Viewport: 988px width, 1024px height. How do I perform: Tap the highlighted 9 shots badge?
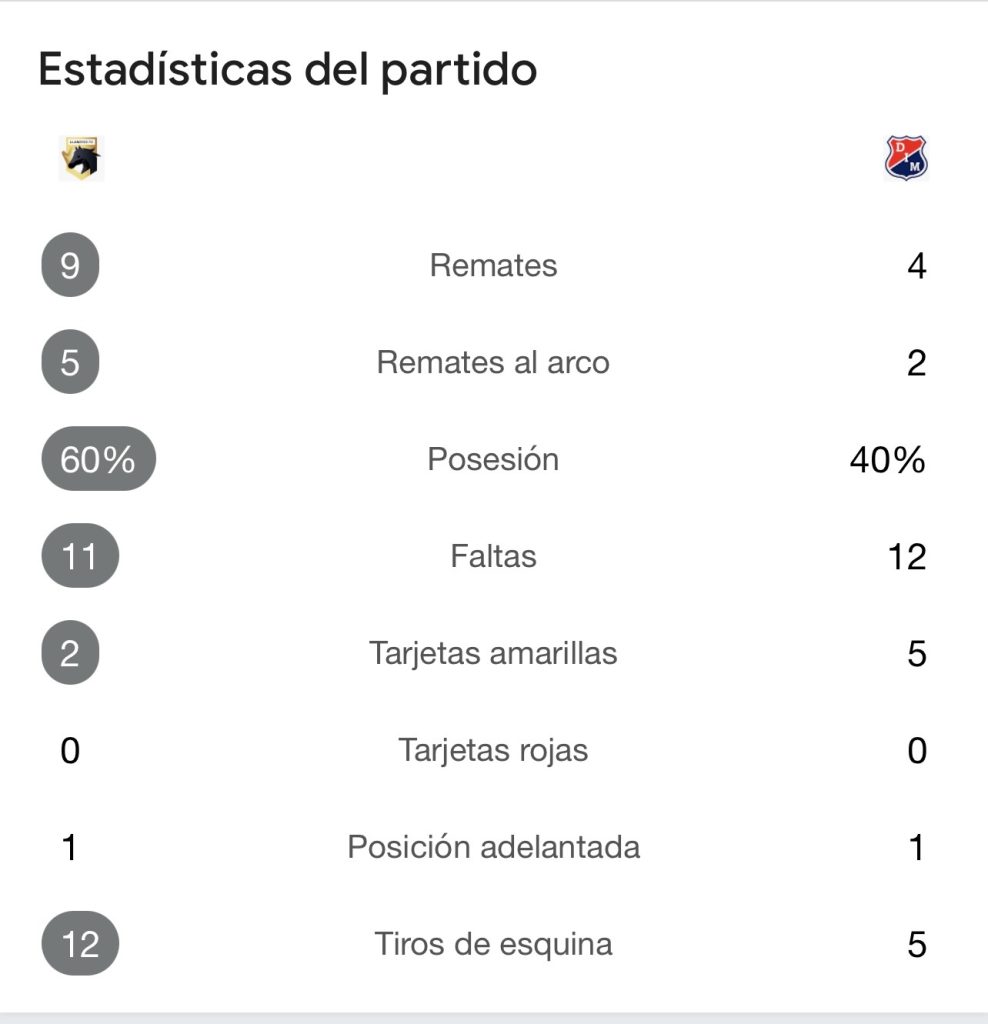point(70,266)
